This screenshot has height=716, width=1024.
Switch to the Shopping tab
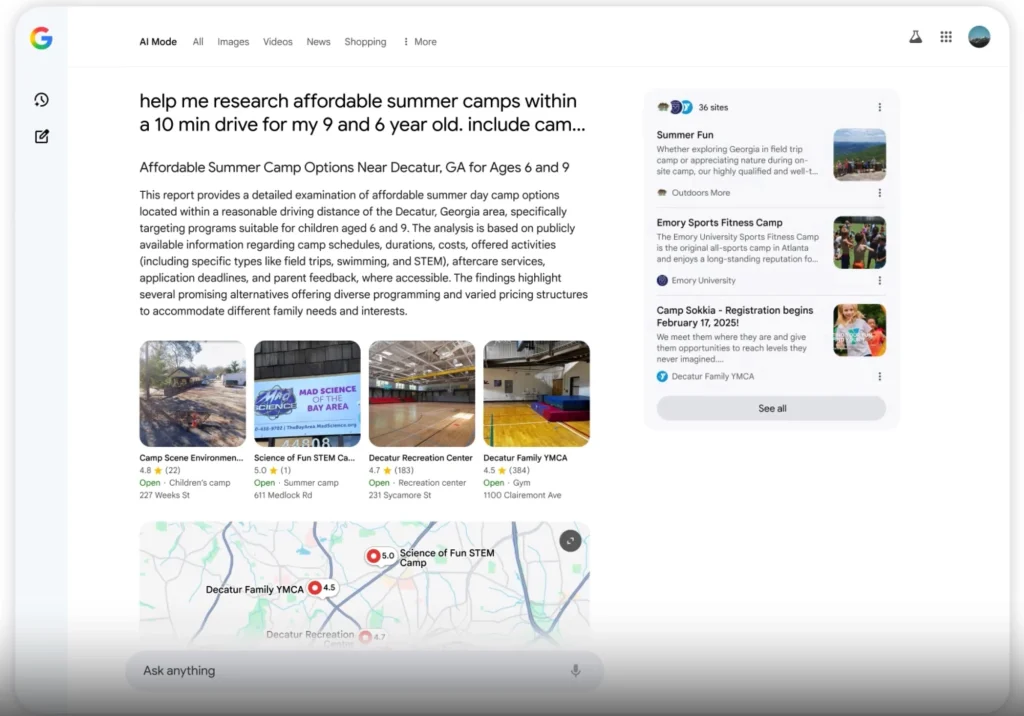365,42
